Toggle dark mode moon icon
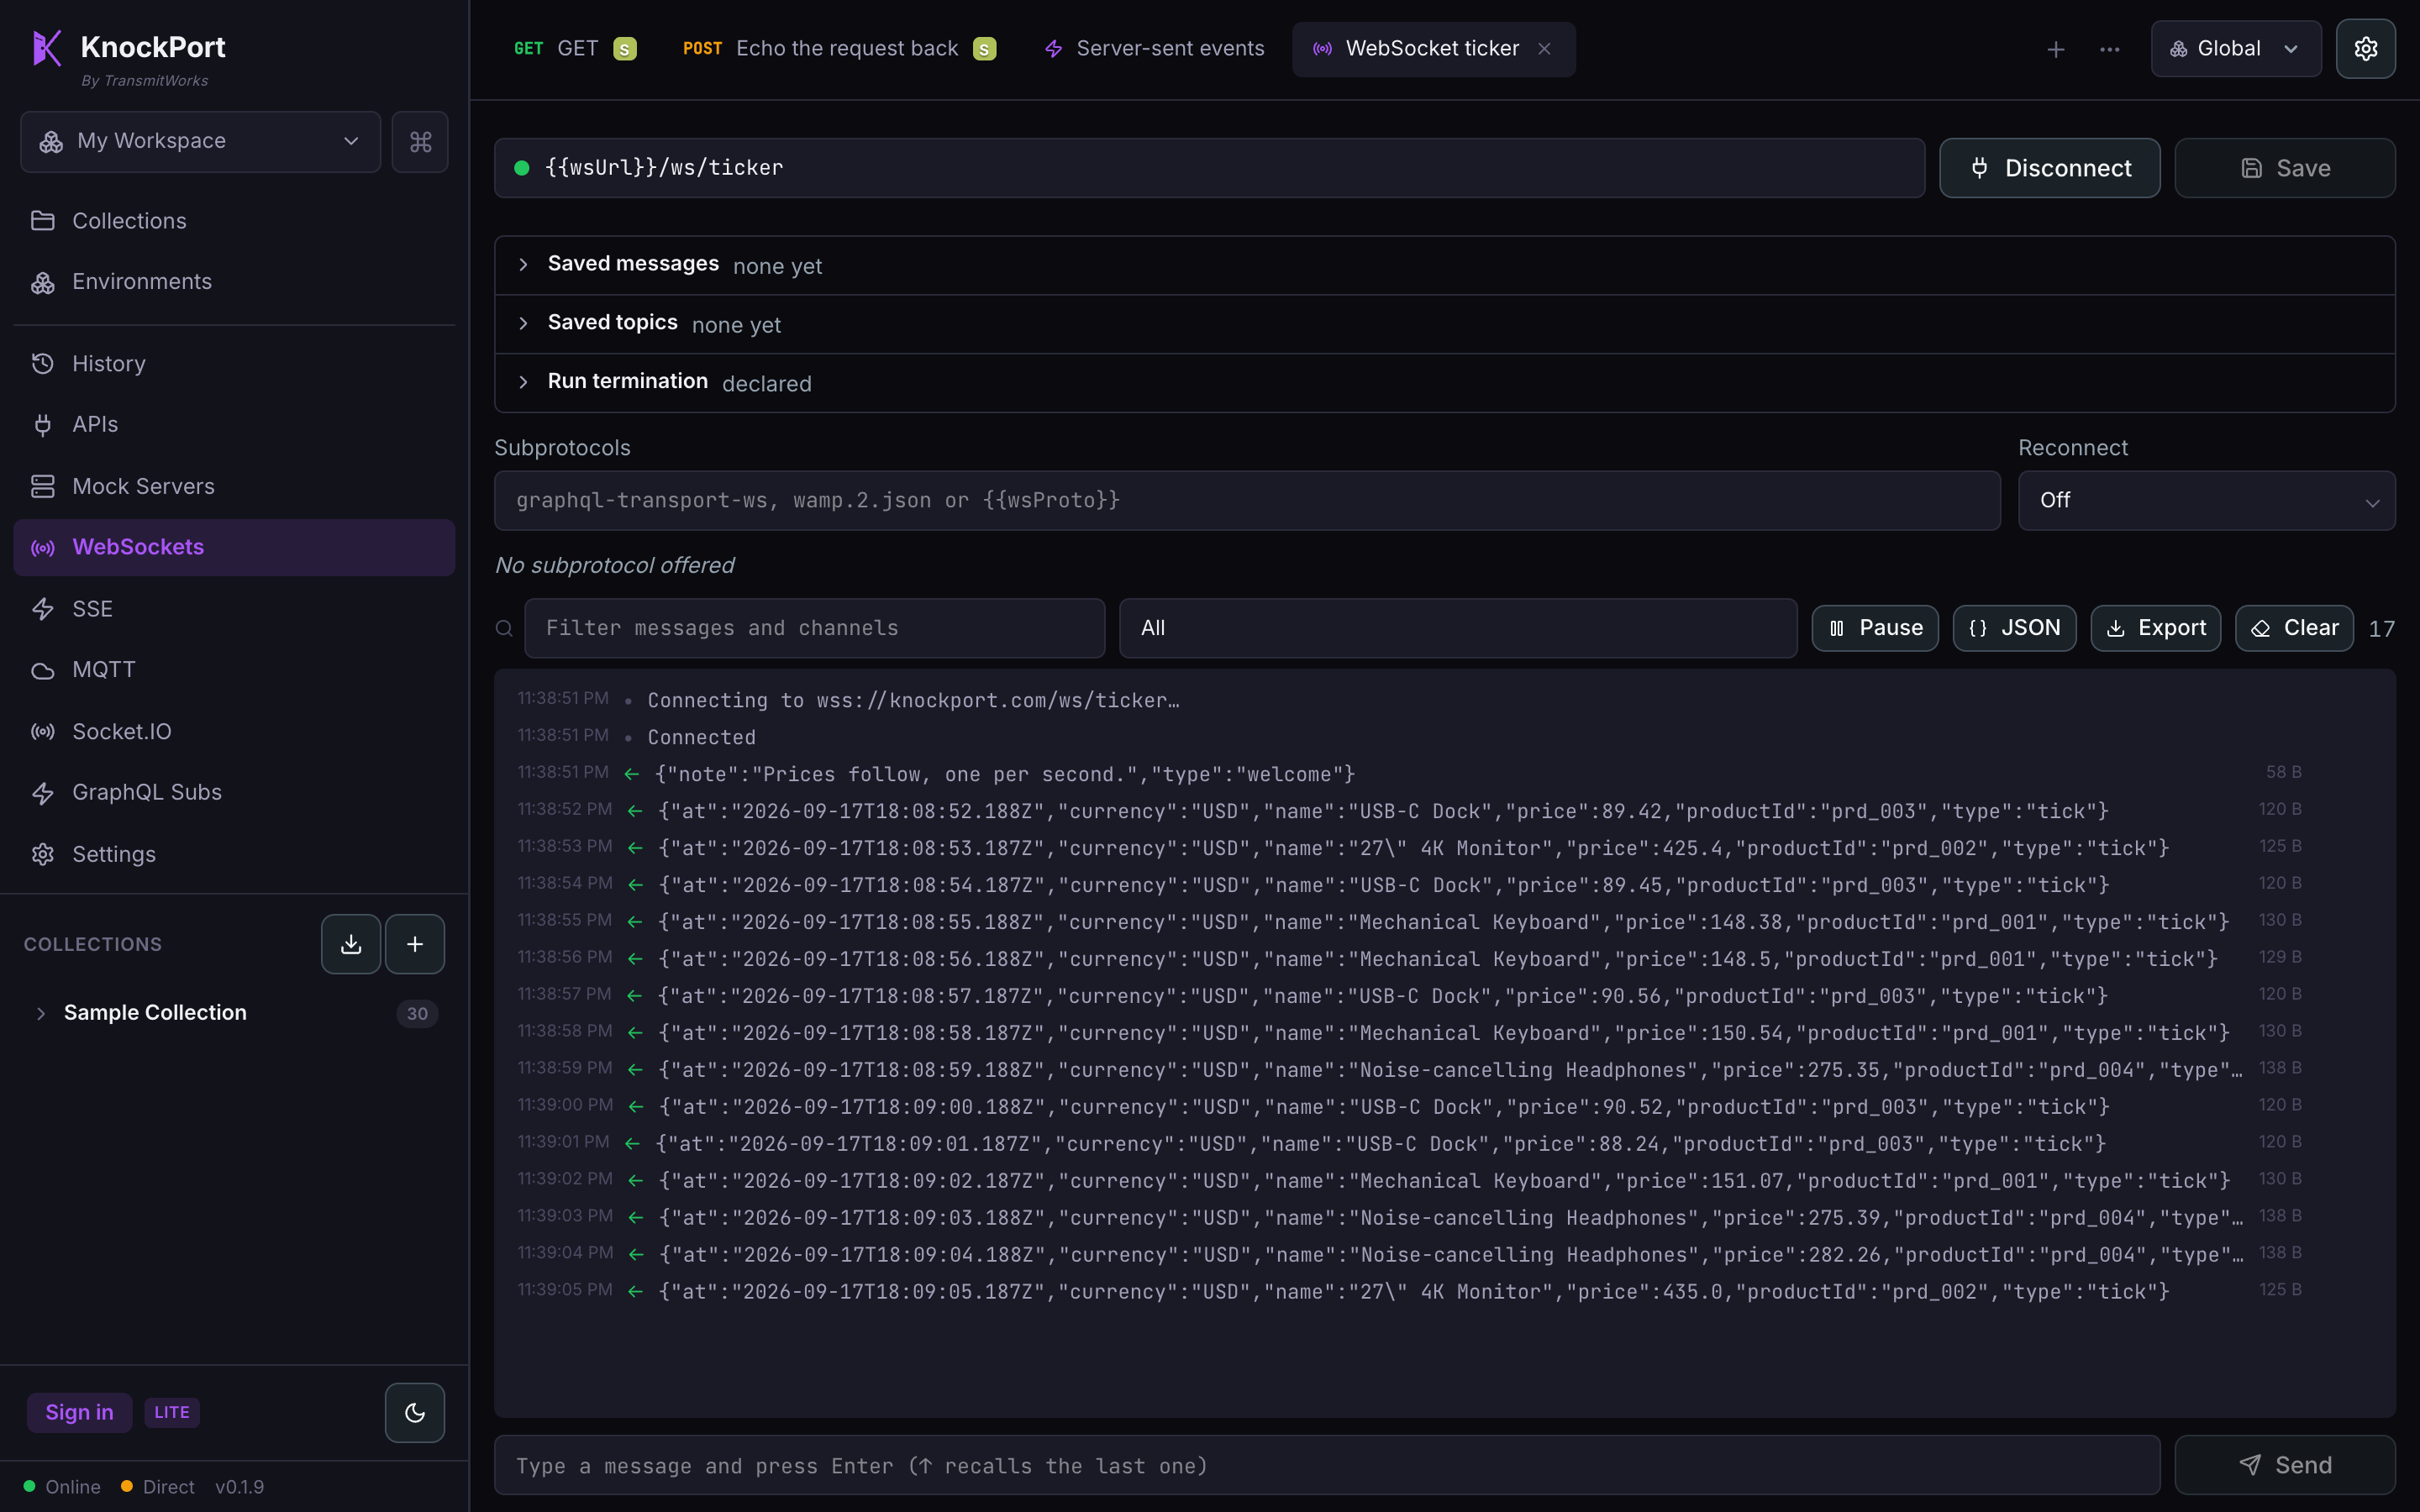Image resolution: width=2420 pixels, height=1512 pixels. (x=415, y=1412)
